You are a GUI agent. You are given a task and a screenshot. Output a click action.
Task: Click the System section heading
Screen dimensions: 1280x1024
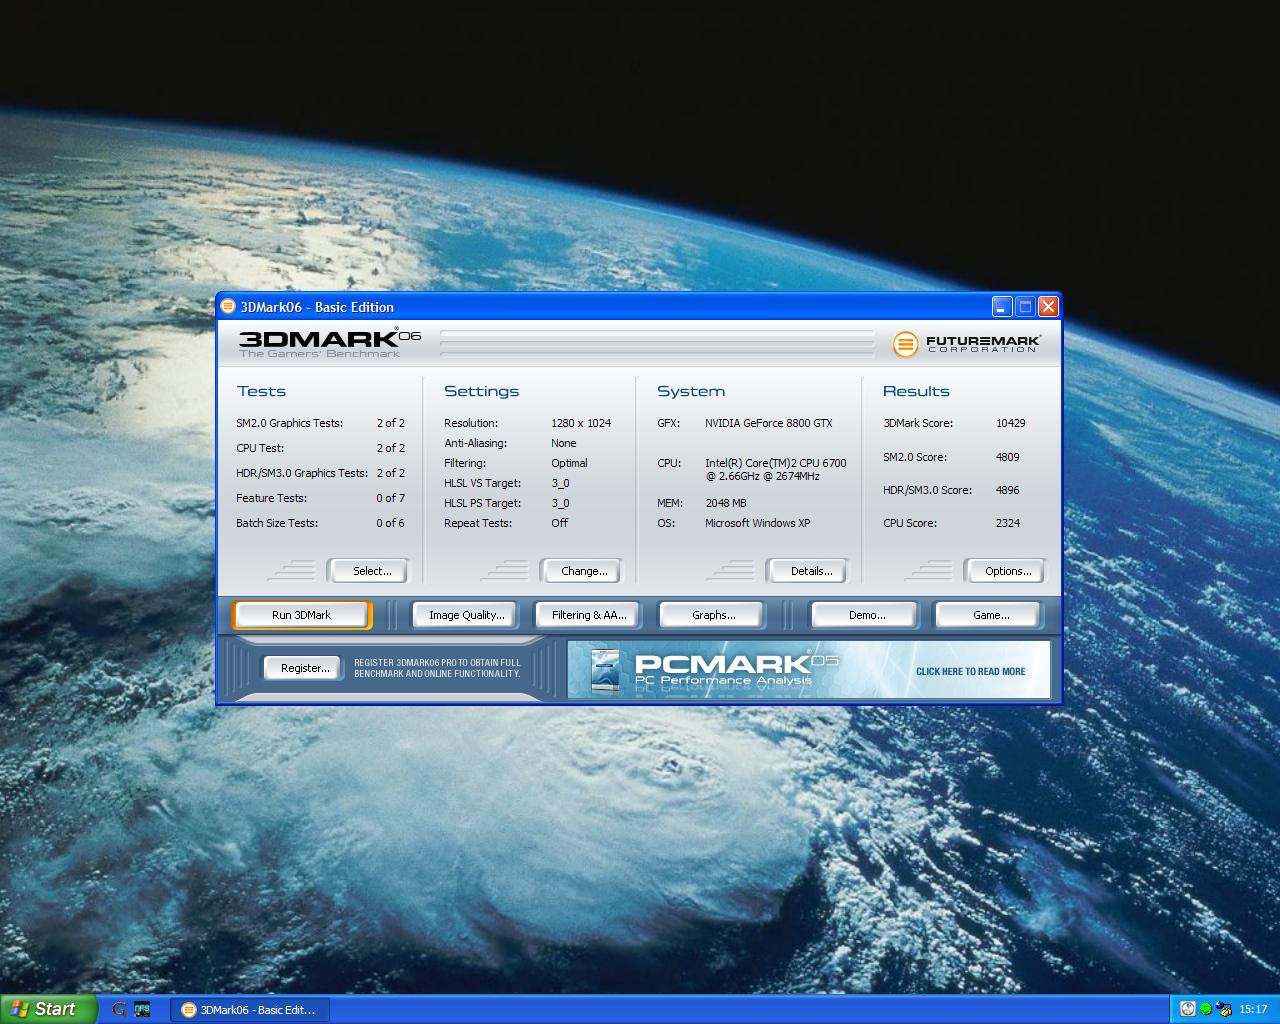click(x=690, y=391)
